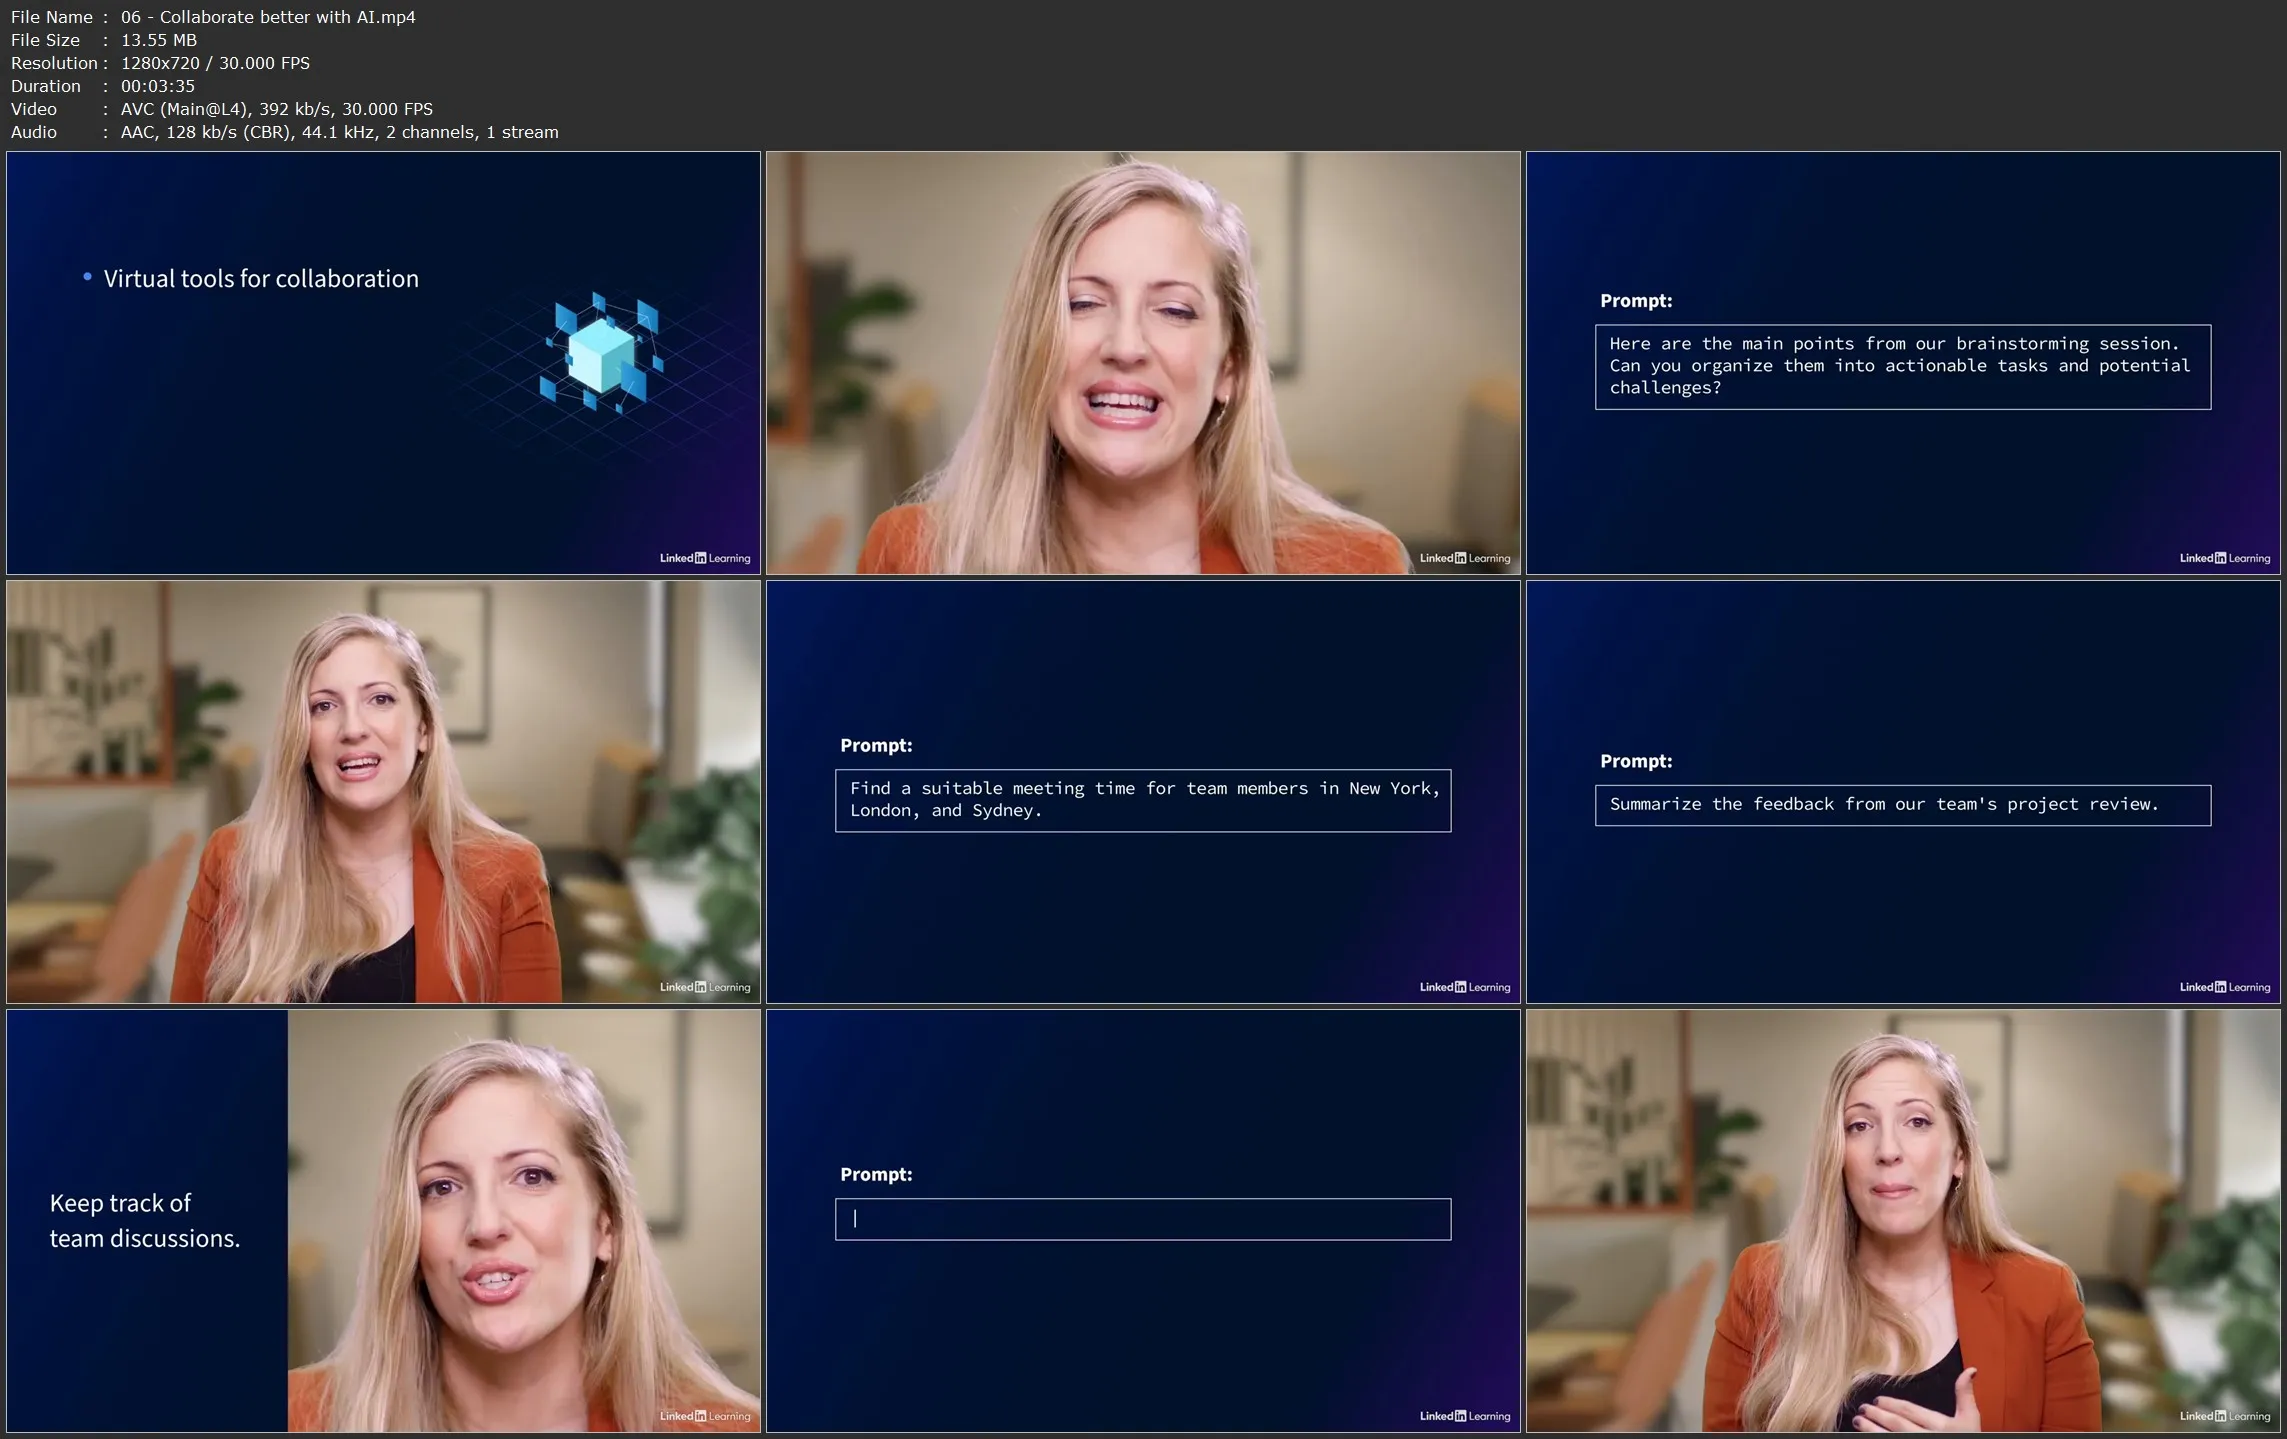Screen dimensions: 2287x1439
Task: Click the Keep track of team discussions text
Action: pos(145,1221)
